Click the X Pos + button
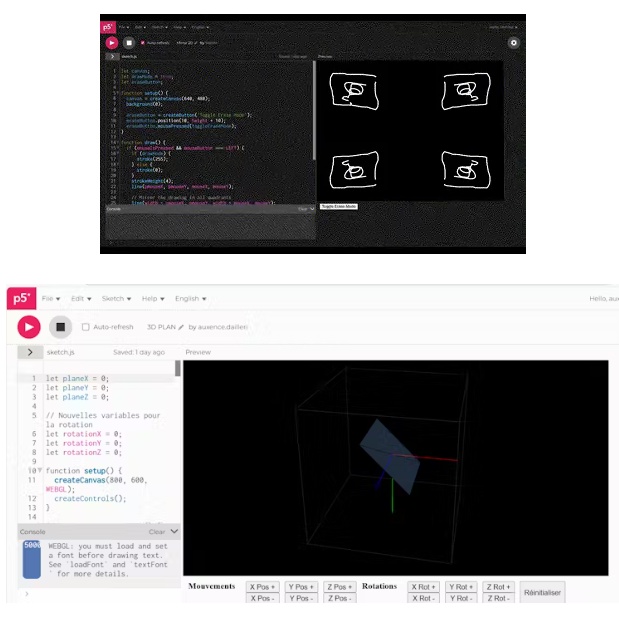 [x=262, y=587]
